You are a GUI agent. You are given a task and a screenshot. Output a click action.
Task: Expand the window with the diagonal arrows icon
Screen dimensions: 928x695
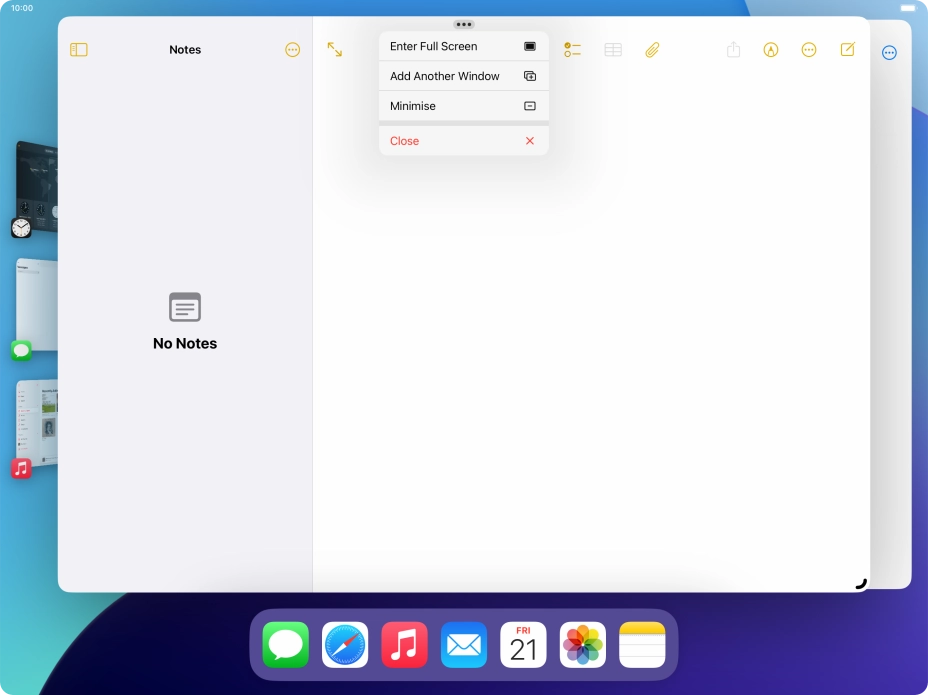[x=335, y=49]
